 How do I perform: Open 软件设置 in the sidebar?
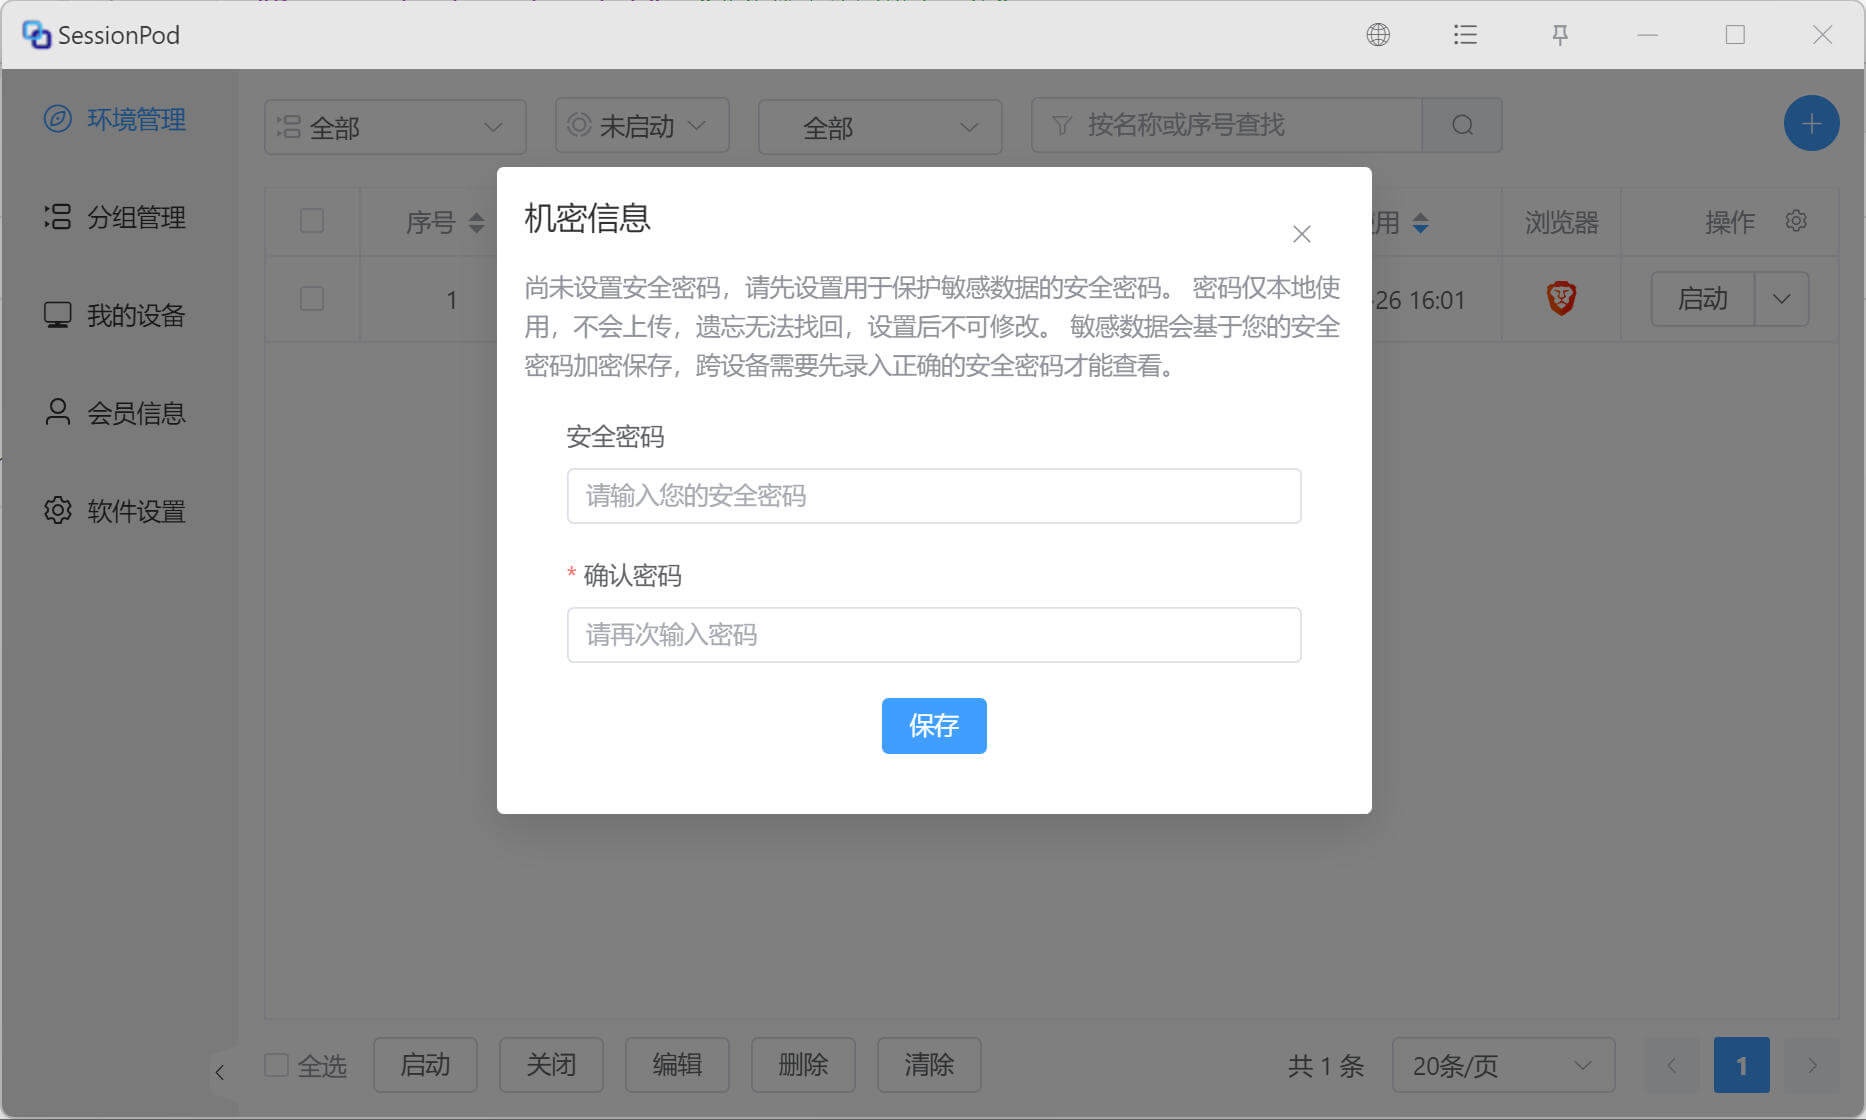pos(115,511)
